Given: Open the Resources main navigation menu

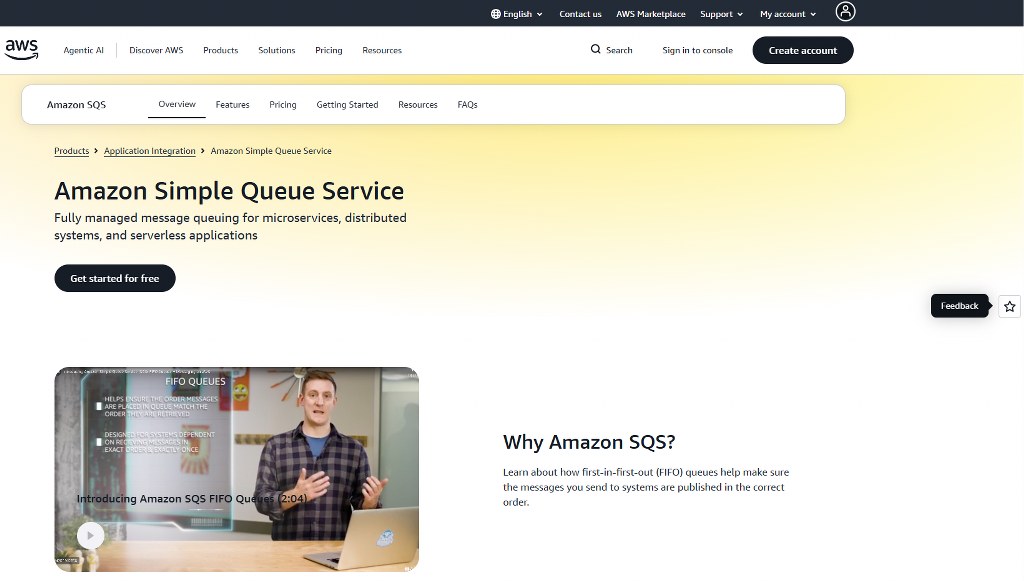Looking at the screenshot, I should pos(382,50).
